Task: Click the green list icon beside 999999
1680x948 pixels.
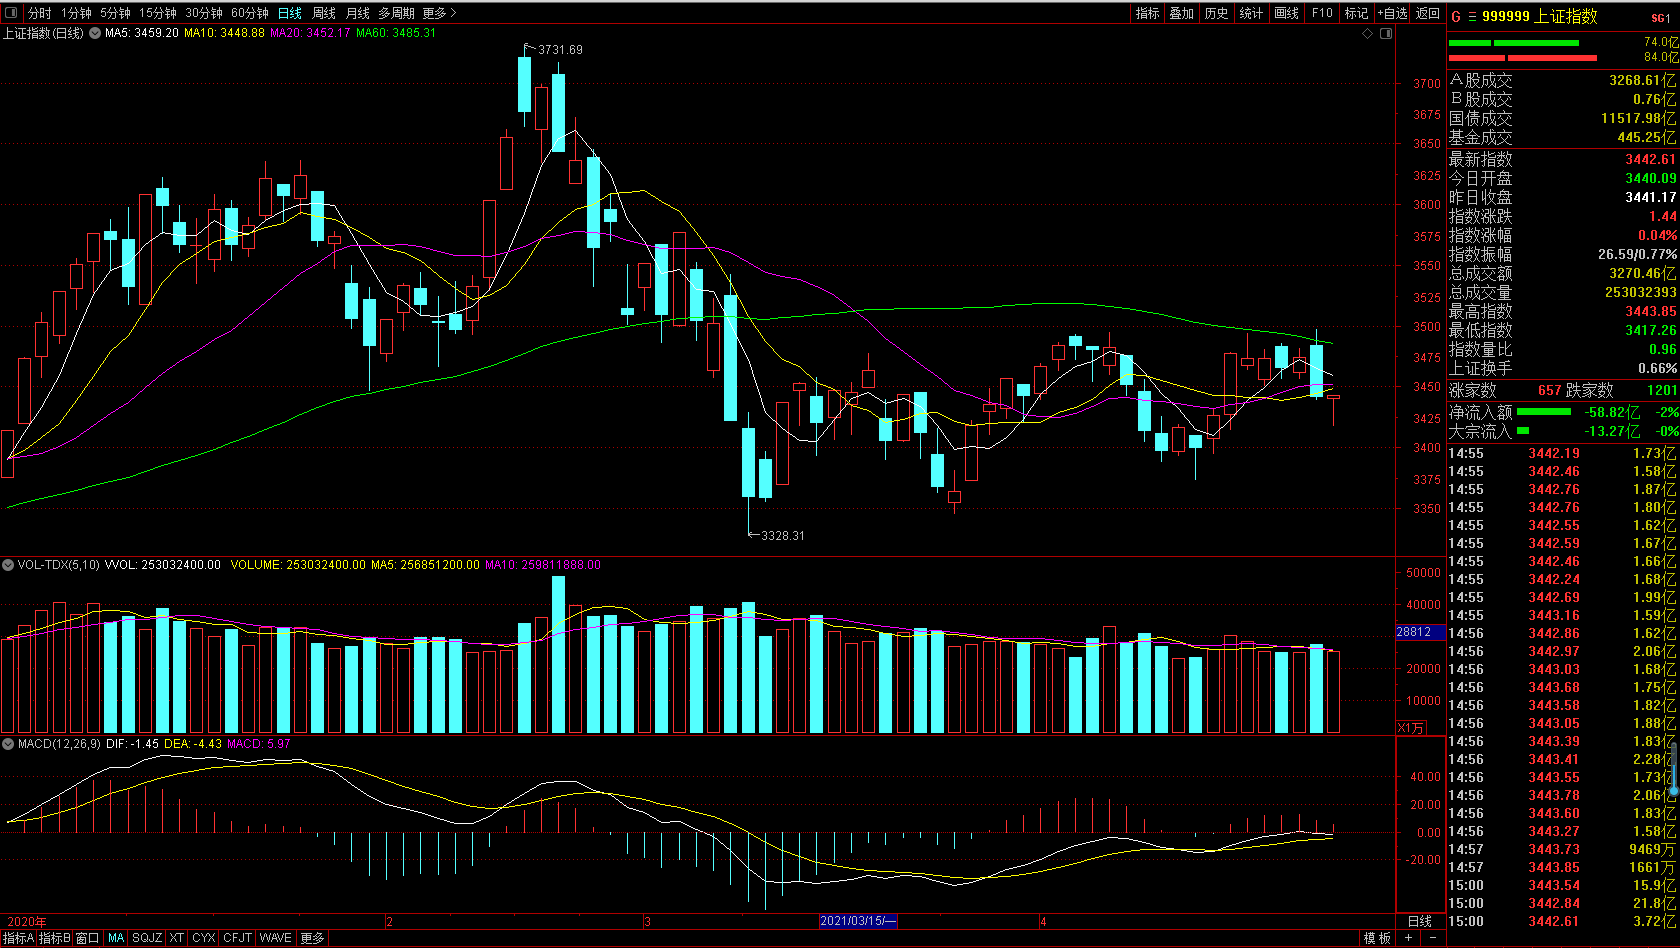Action: click(1472, 17)
